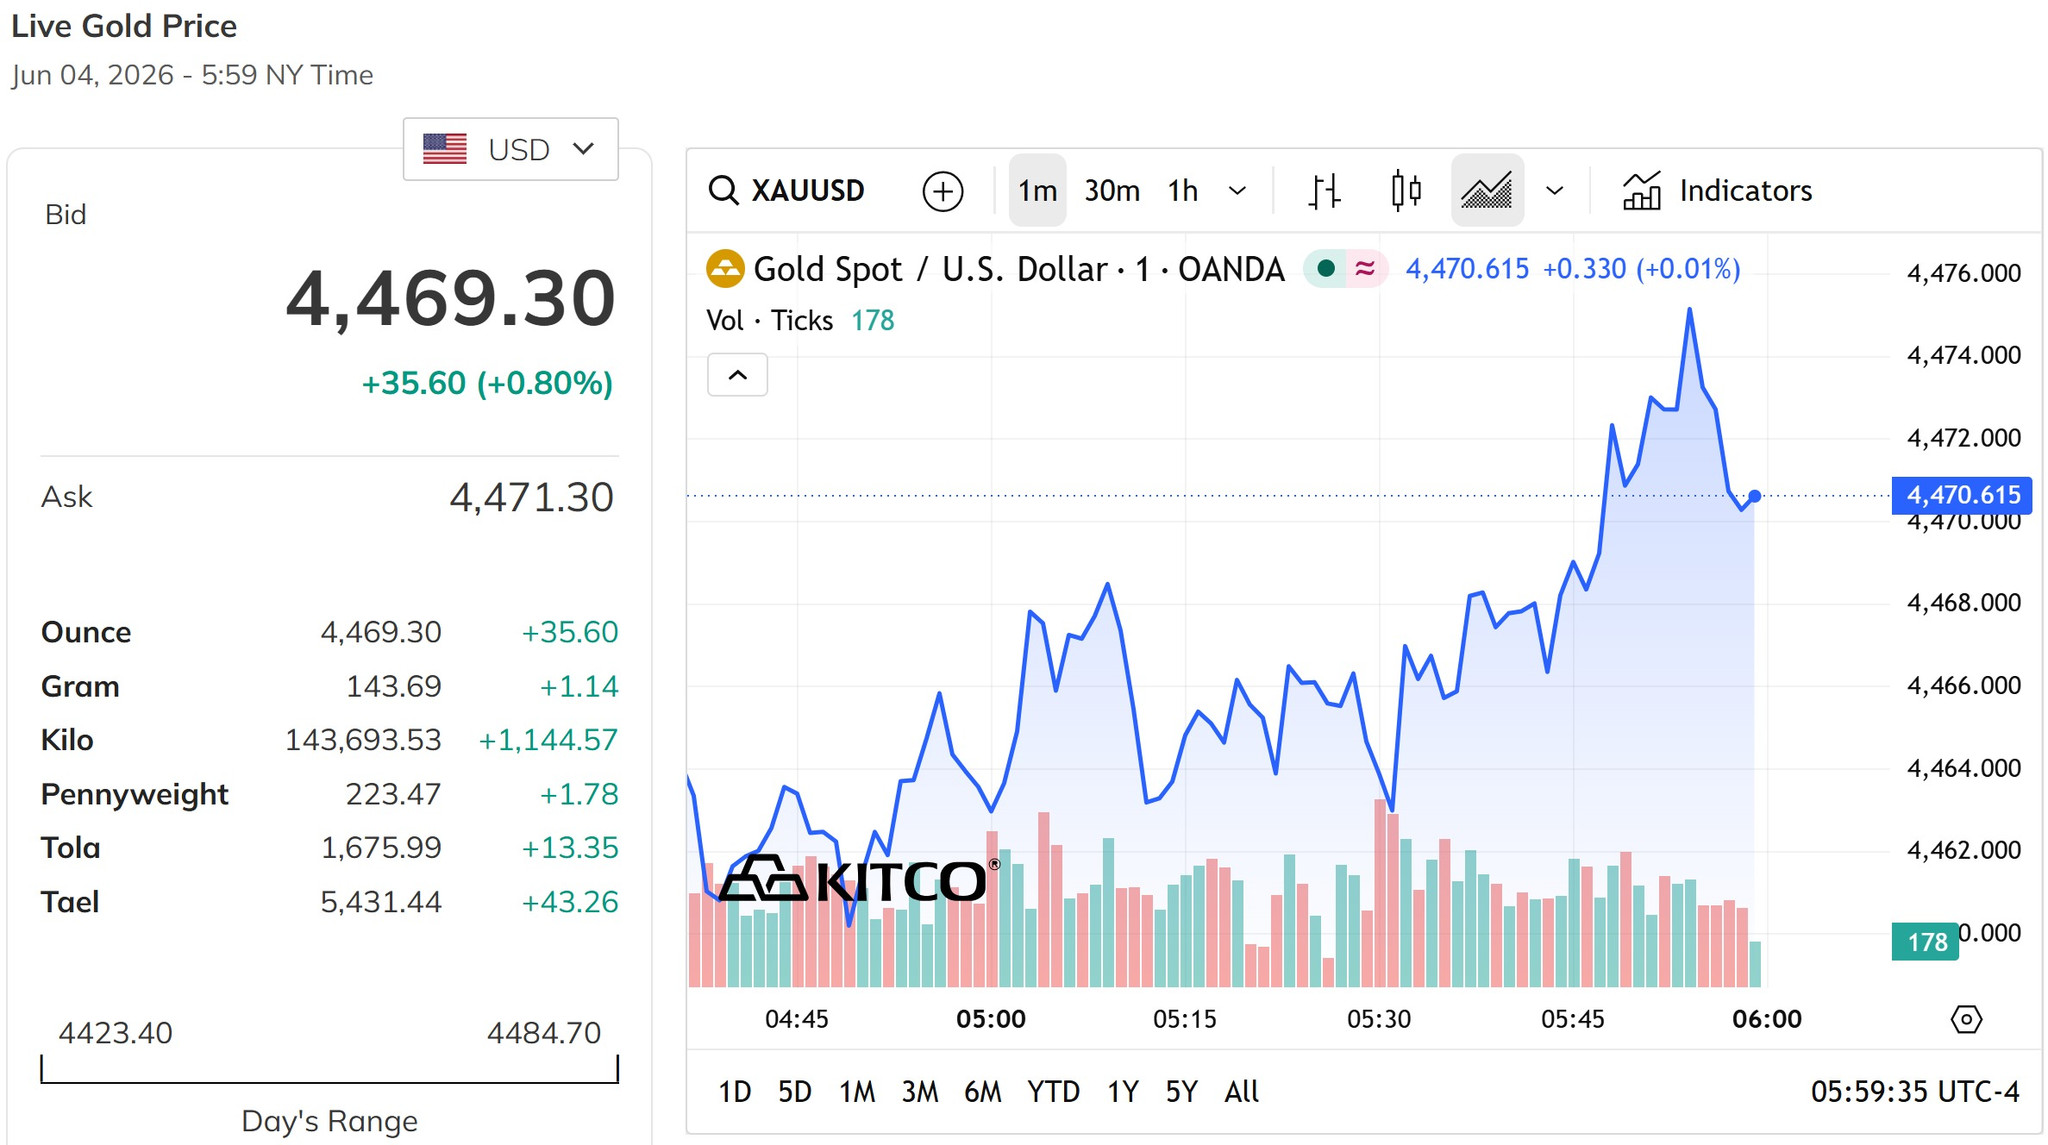Toggle the 1m interval button
This screenshot has width=2048, height=1145.
(x=1037, y=190)
